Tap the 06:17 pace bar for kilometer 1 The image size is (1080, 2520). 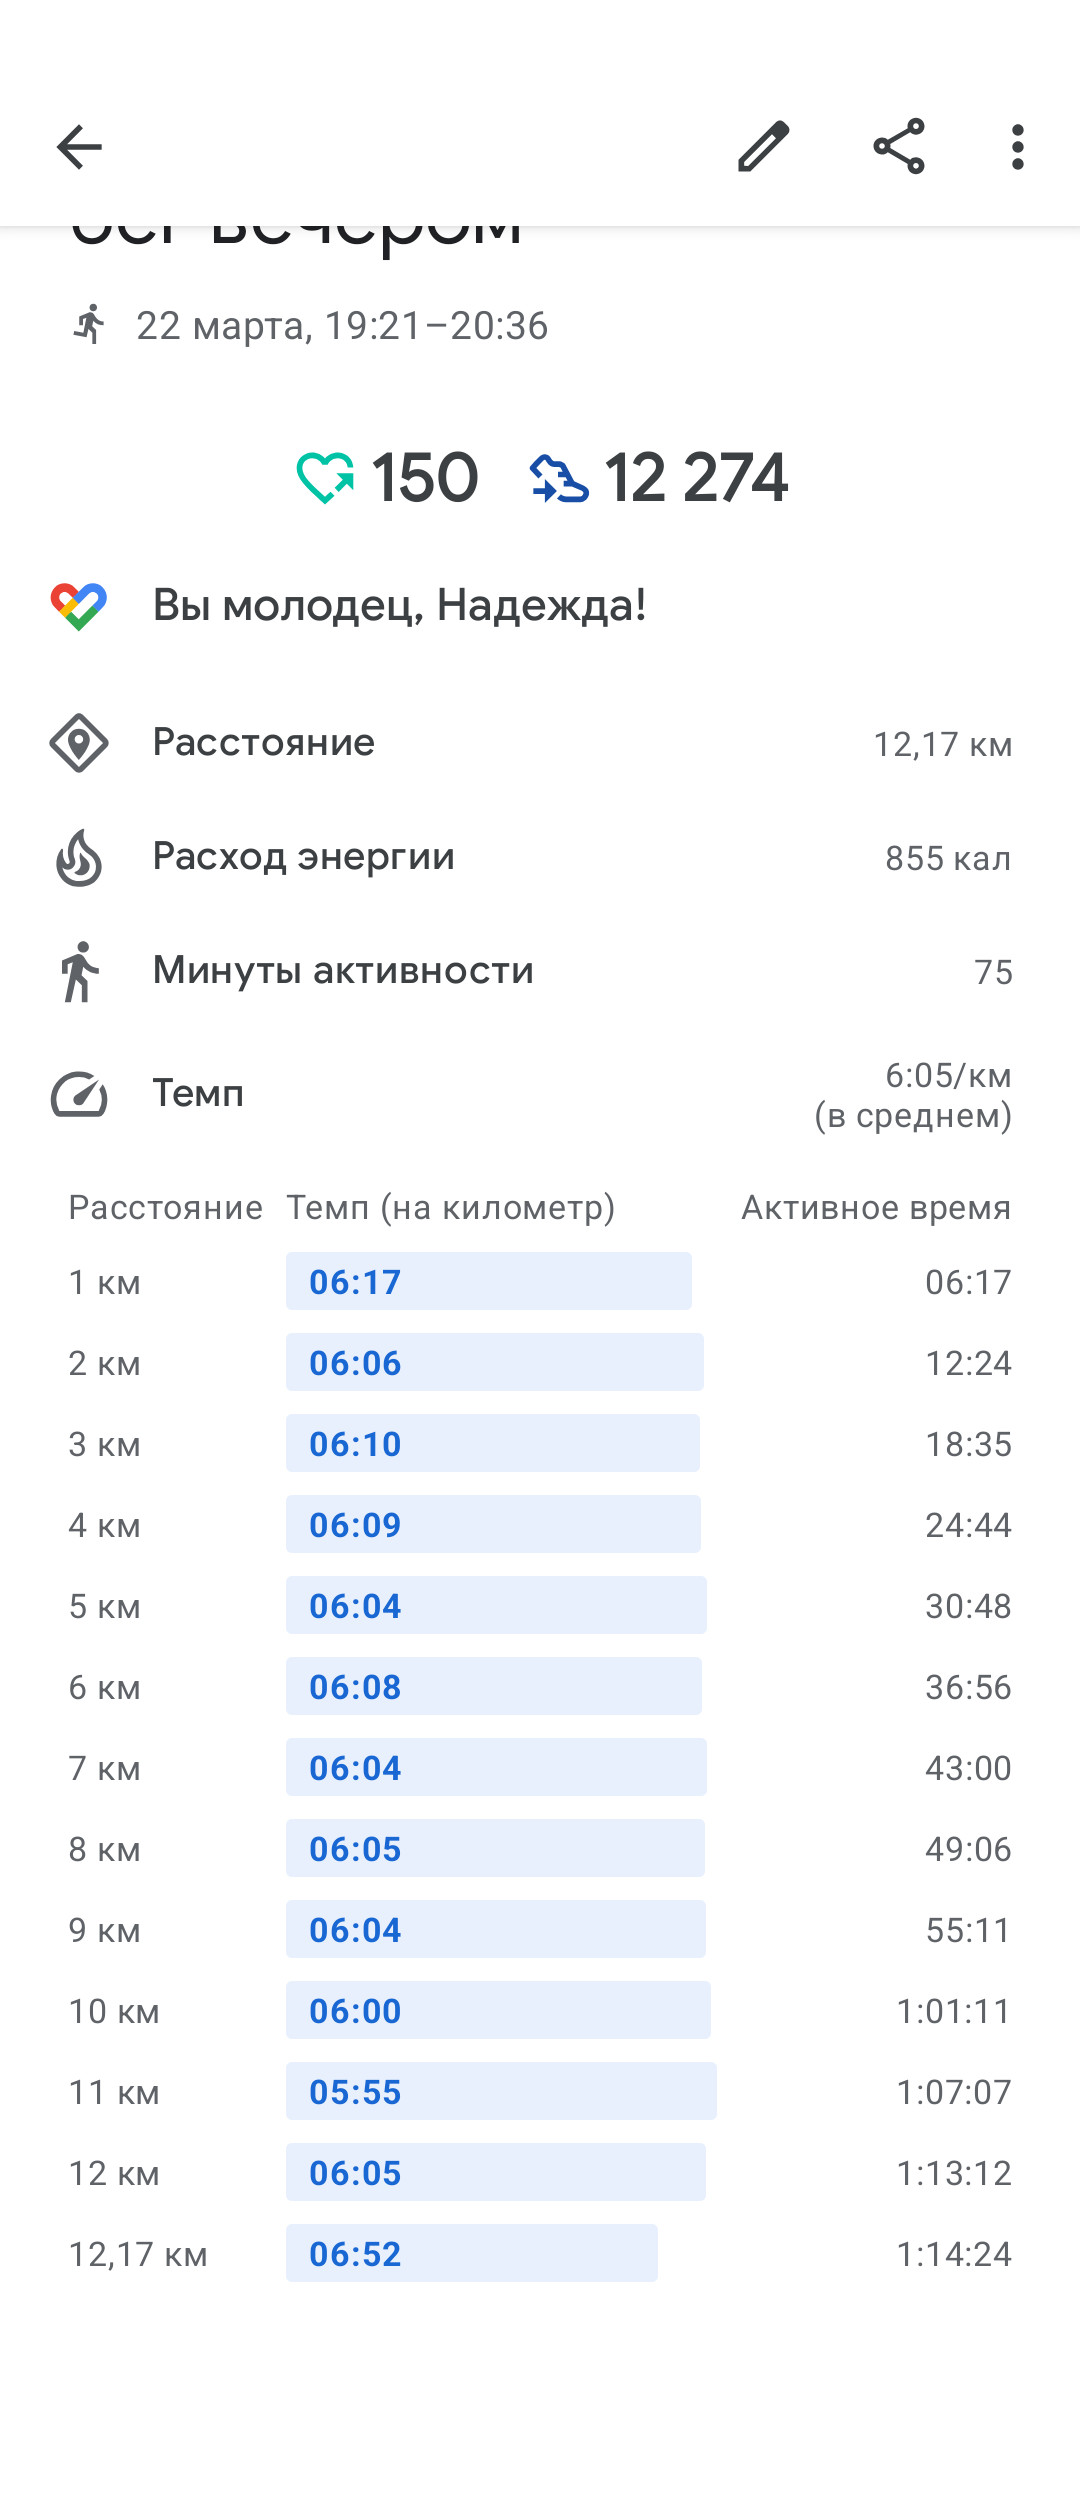(488, 1281)
